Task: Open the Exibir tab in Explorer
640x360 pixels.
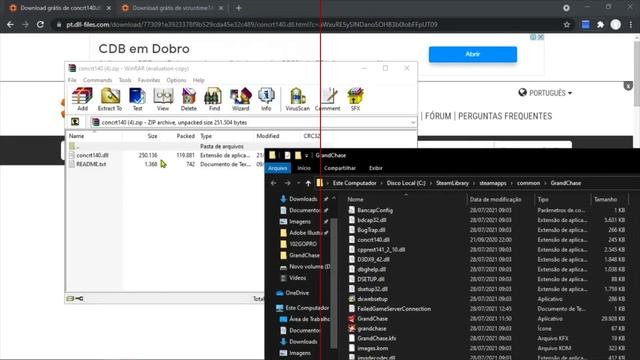Action: [x=376, y=168]
